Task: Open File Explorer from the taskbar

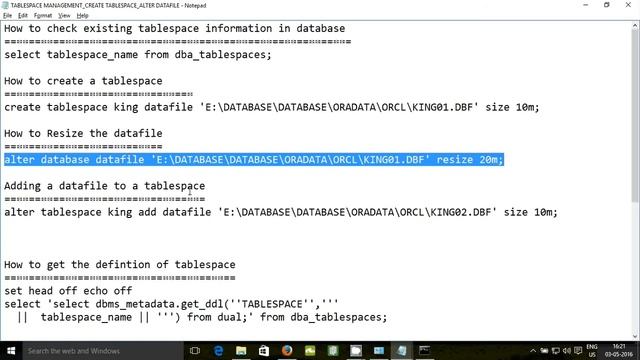Action: [x=241, y=351]
